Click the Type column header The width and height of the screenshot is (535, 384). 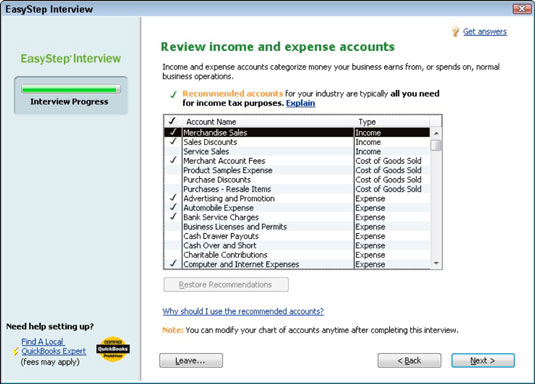(x=392, y=122)
